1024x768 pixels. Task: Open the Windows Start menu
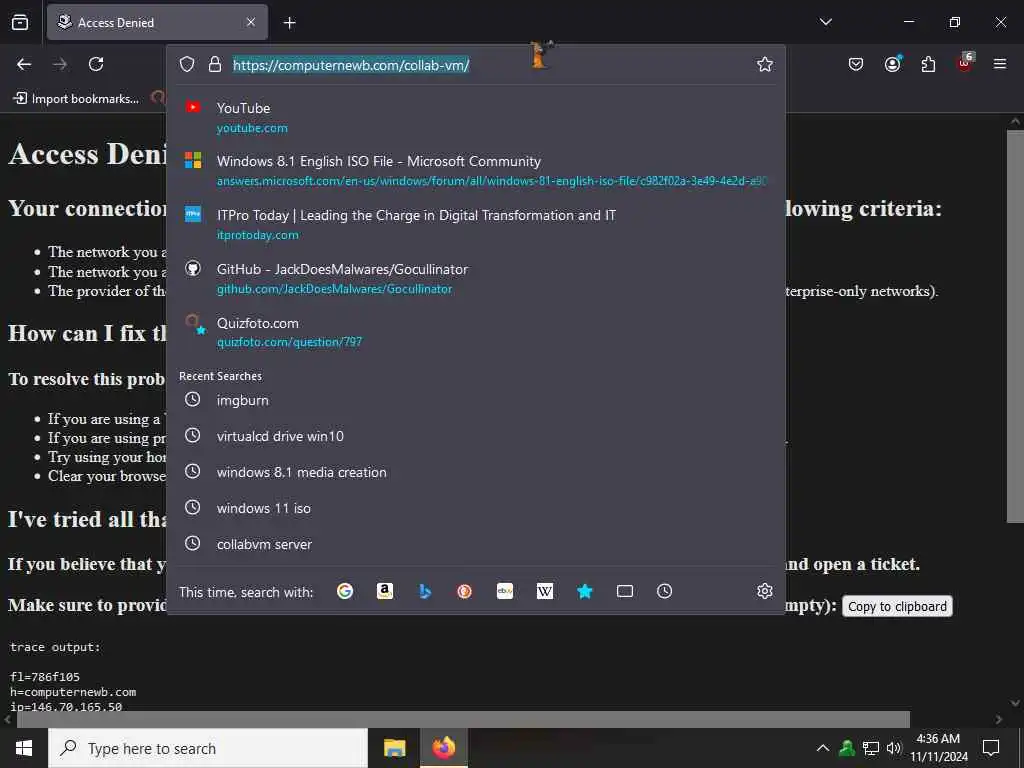24,748
